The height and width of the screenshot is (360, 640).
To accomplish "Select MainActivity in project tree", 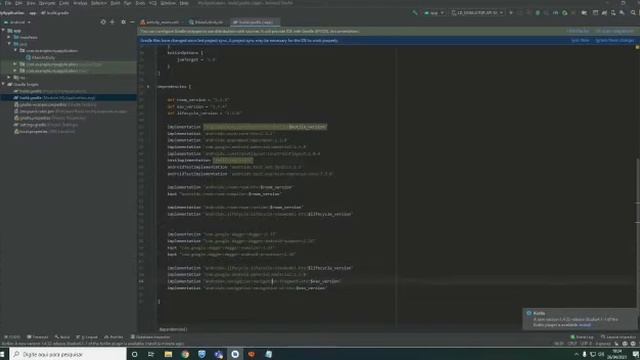I will point(40,58).
